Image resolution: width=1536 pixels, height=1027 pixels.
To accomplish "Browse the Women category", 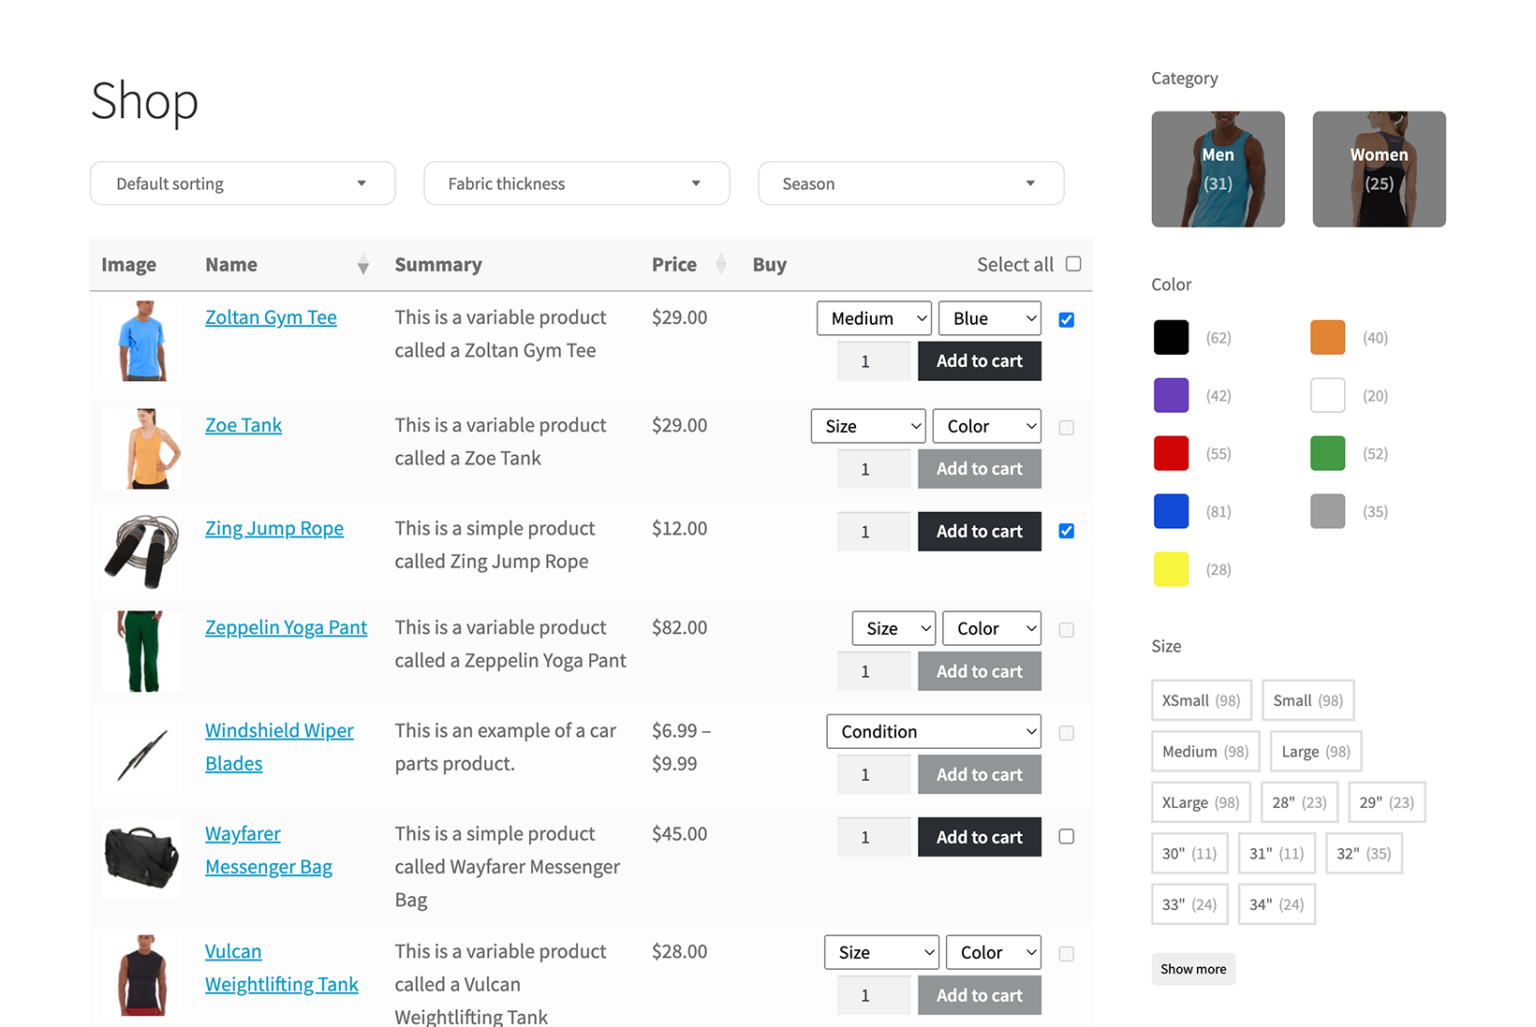I will tap(1378, 168).
